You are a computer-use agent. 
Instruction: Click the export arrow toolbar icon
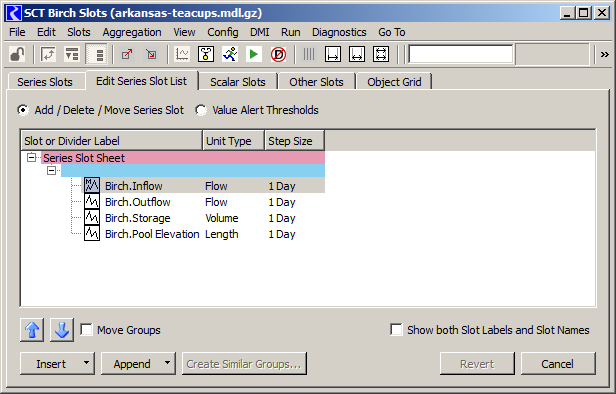coord(127,54)
